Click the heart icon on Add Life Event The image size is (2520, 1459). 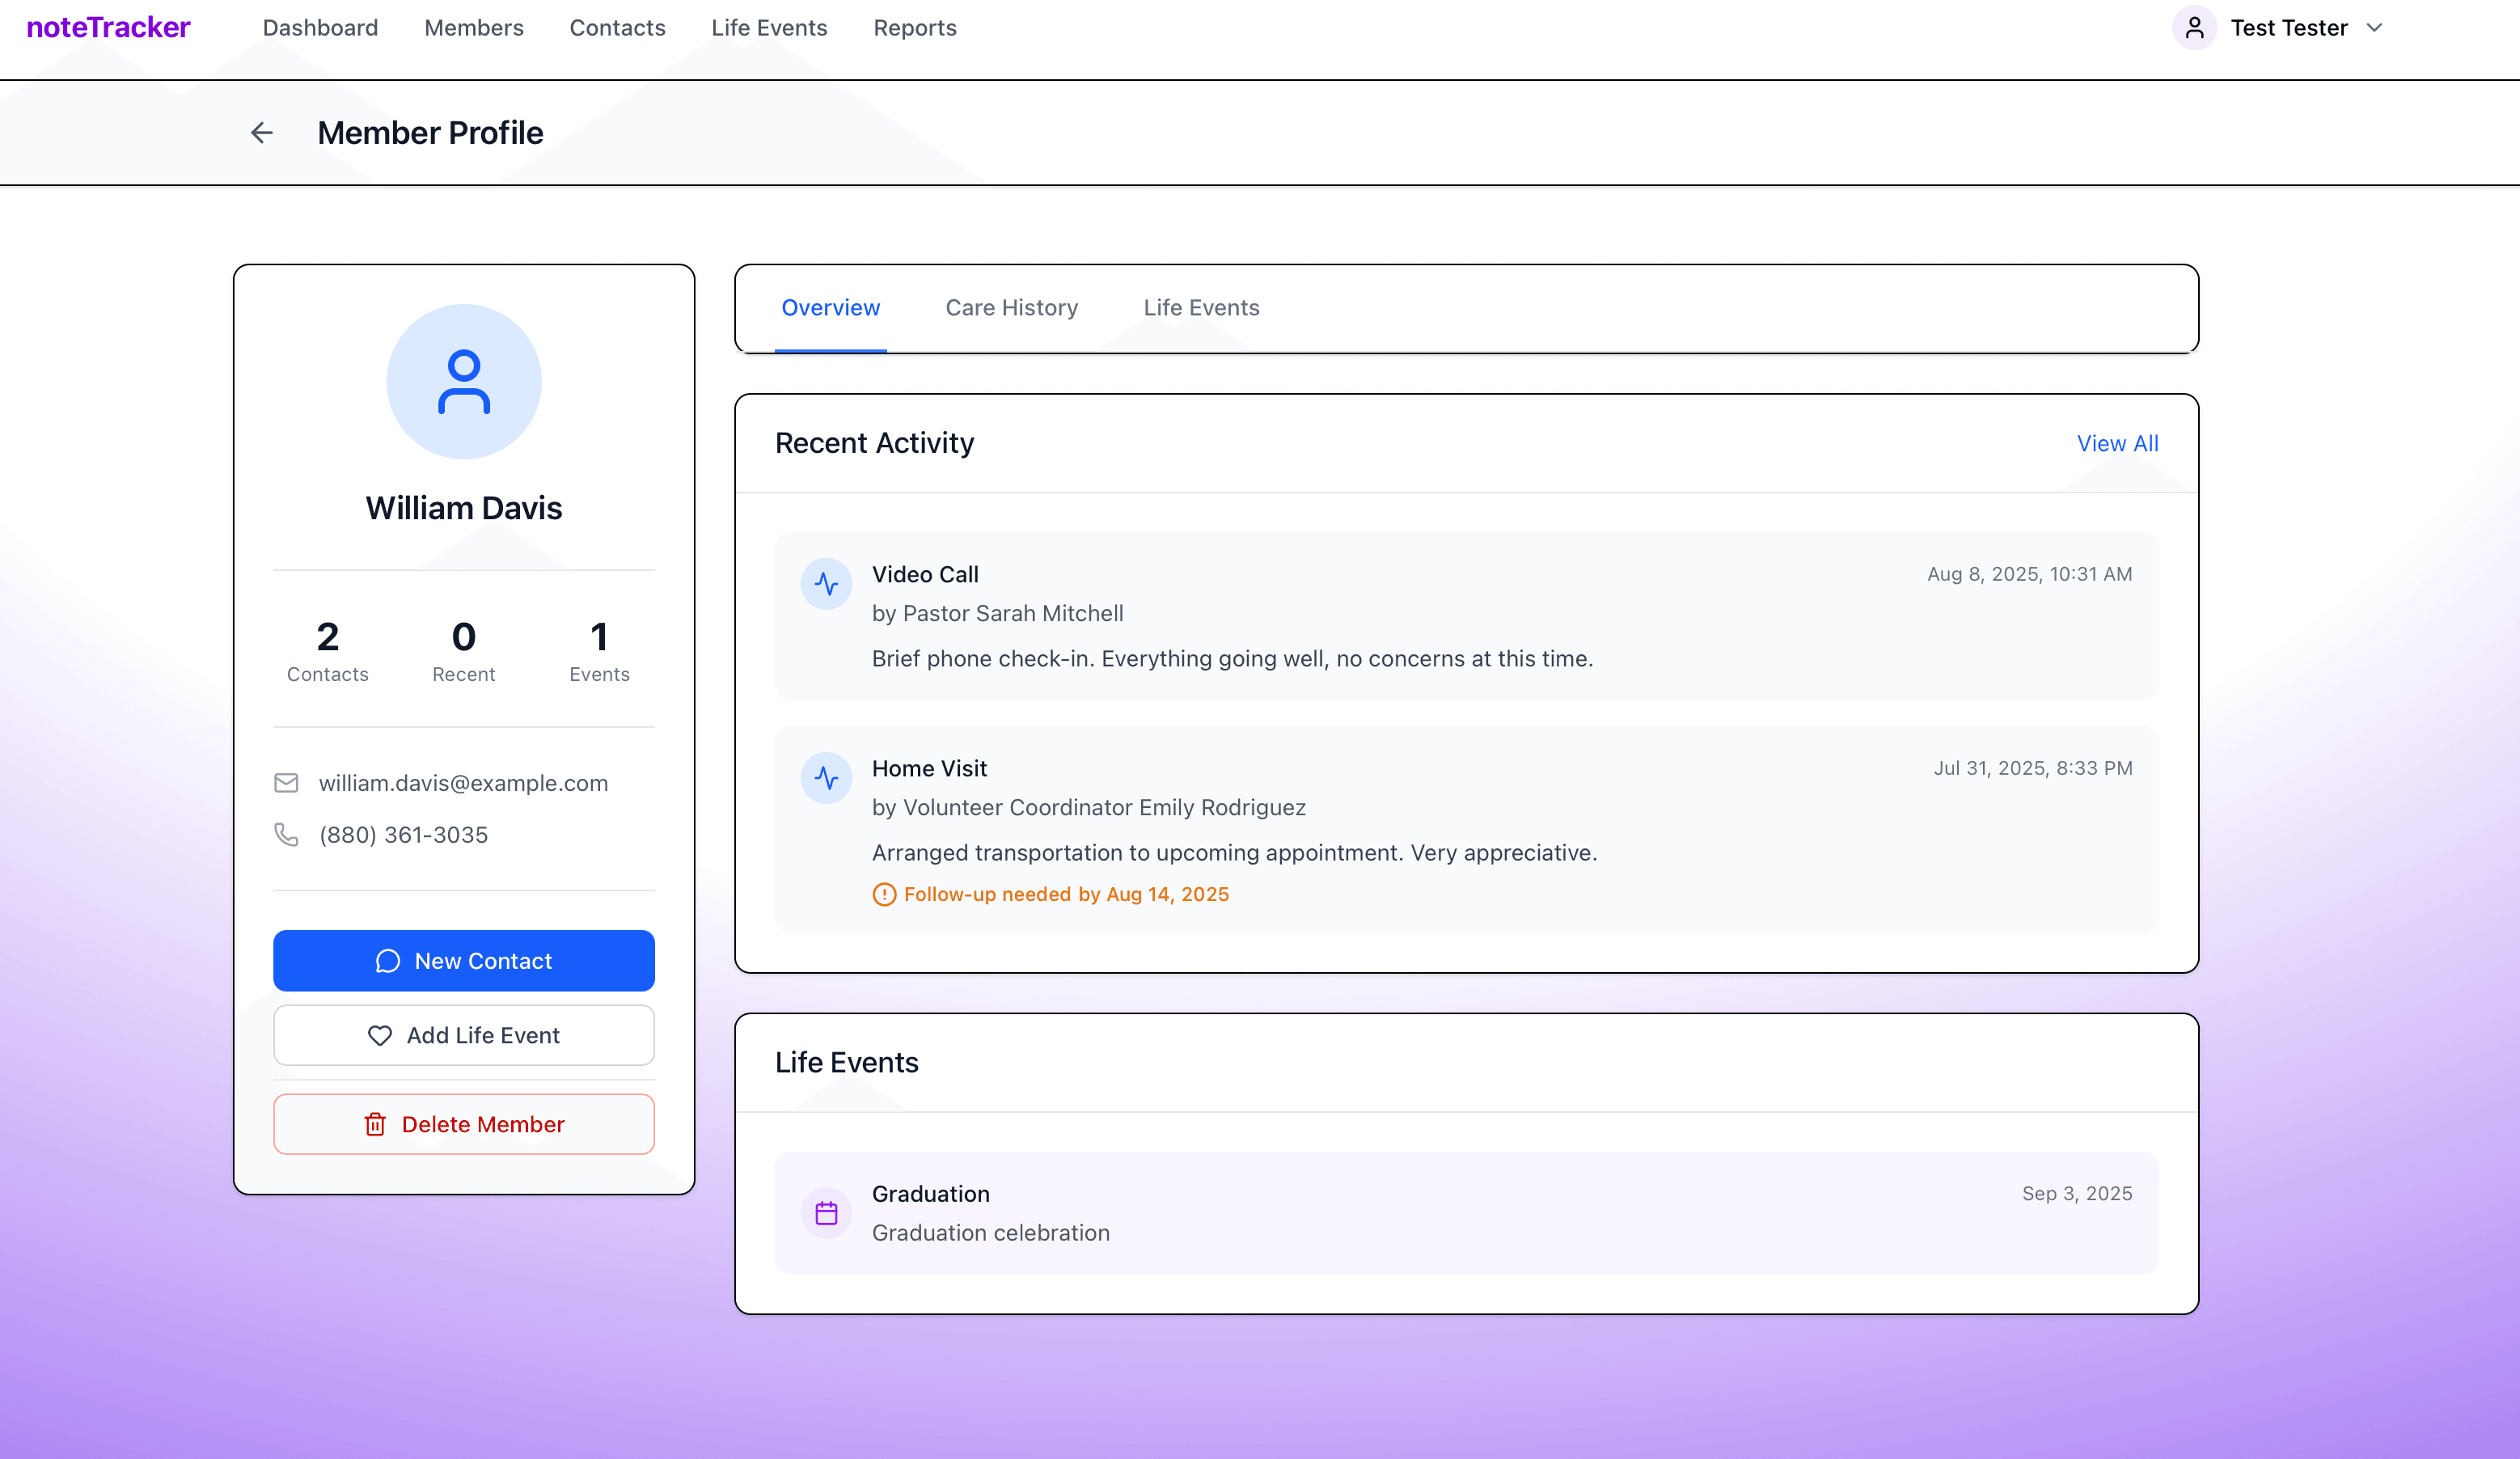pyautogui.click(x=380, y=1035)
